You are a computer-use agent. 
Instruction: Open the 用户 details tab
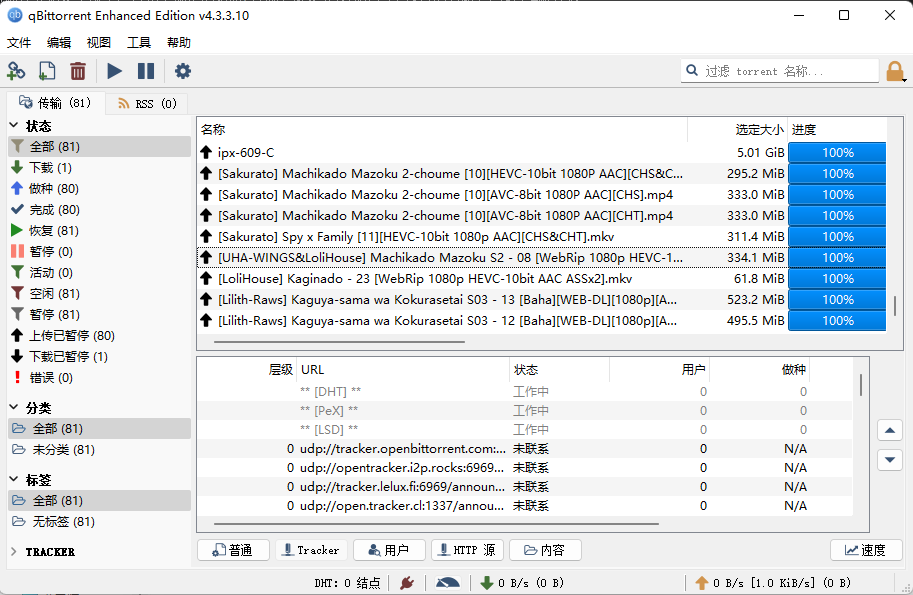(389, 550)
